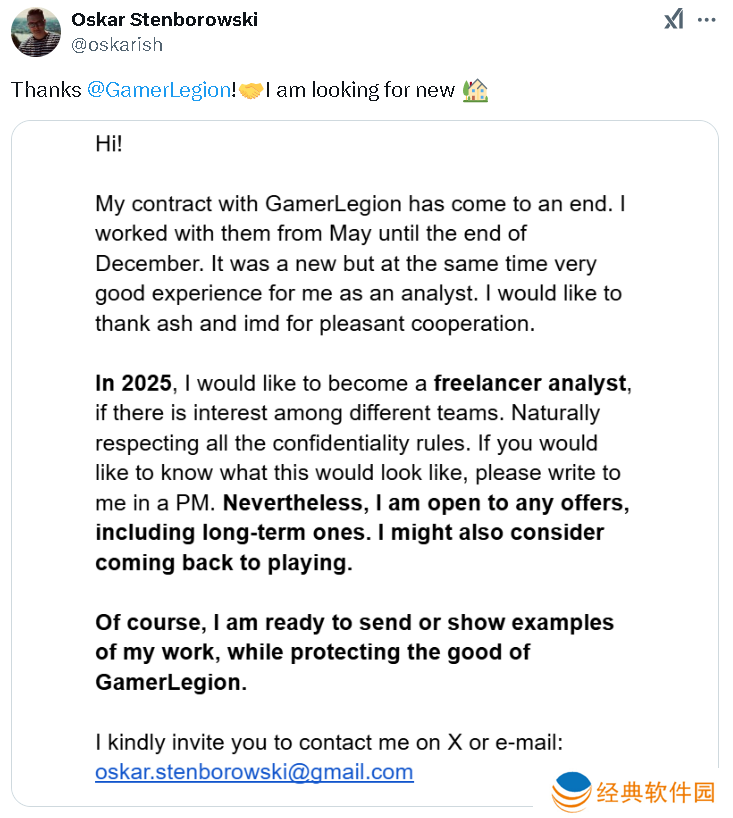Click the 经典软件园 watermark text
The height and width of the screenshot is (818, 733).
coord(656,793)
